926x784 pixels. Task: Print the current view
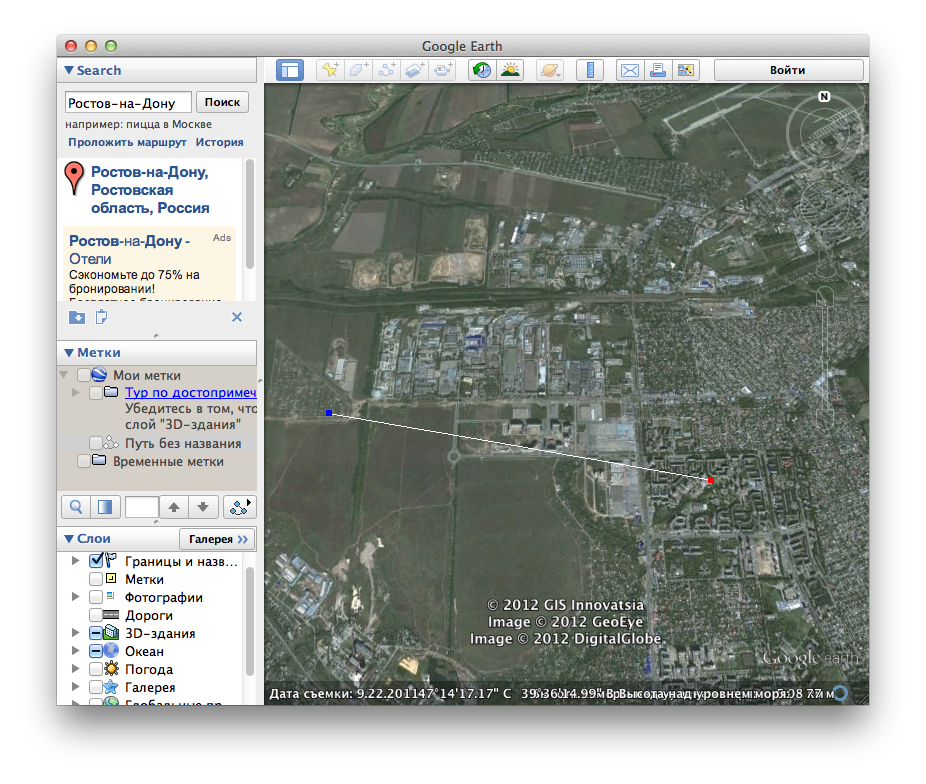658,70
